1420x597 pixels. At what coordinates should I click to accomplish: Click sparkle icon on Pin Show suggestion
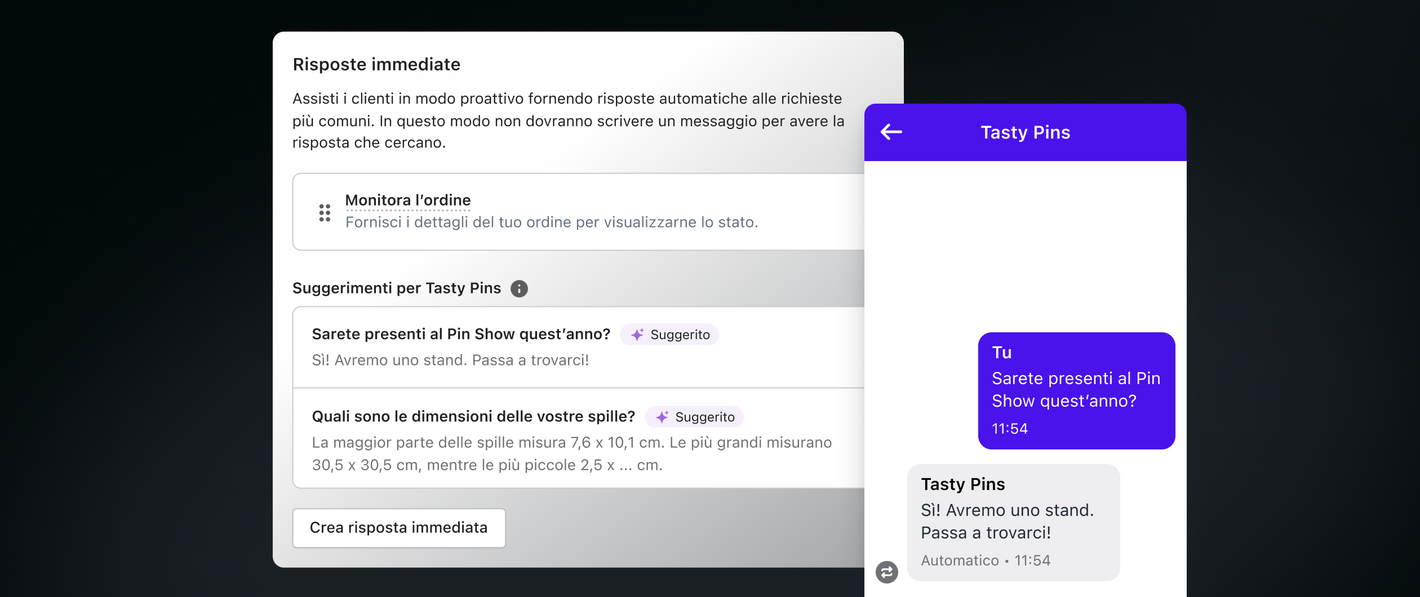pyautogui.click(x=637, y=335)
